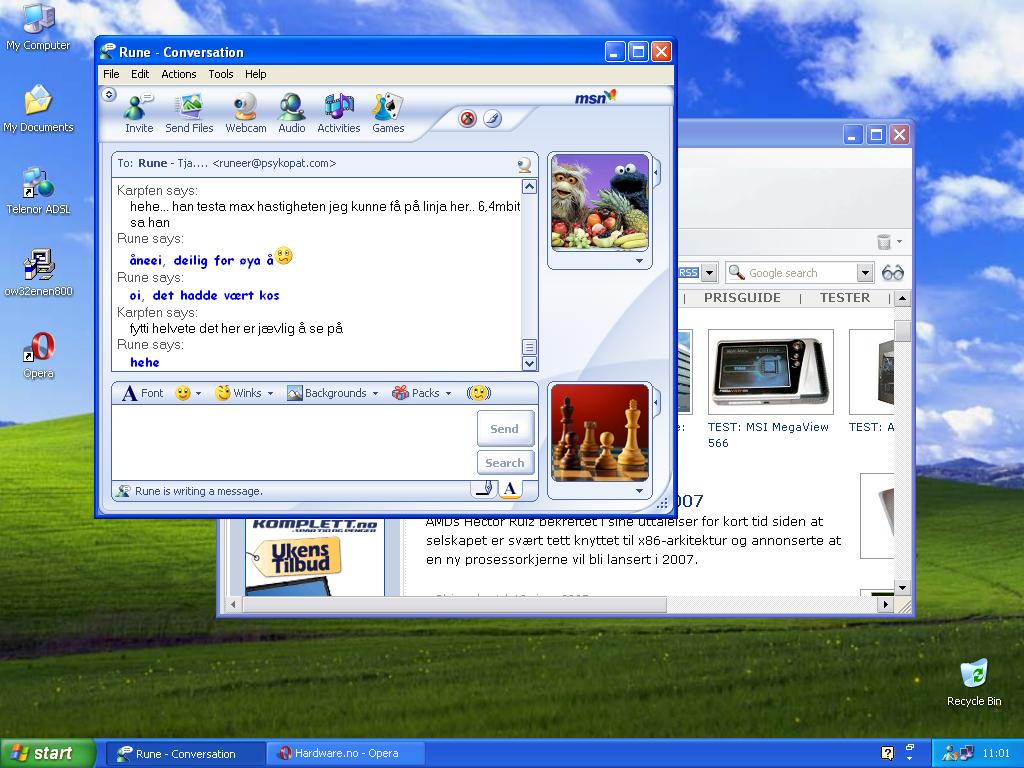1024x768 pixels.
Task: Switch to Hardware.no - Opera taskbar button
Action: point(346,753)
